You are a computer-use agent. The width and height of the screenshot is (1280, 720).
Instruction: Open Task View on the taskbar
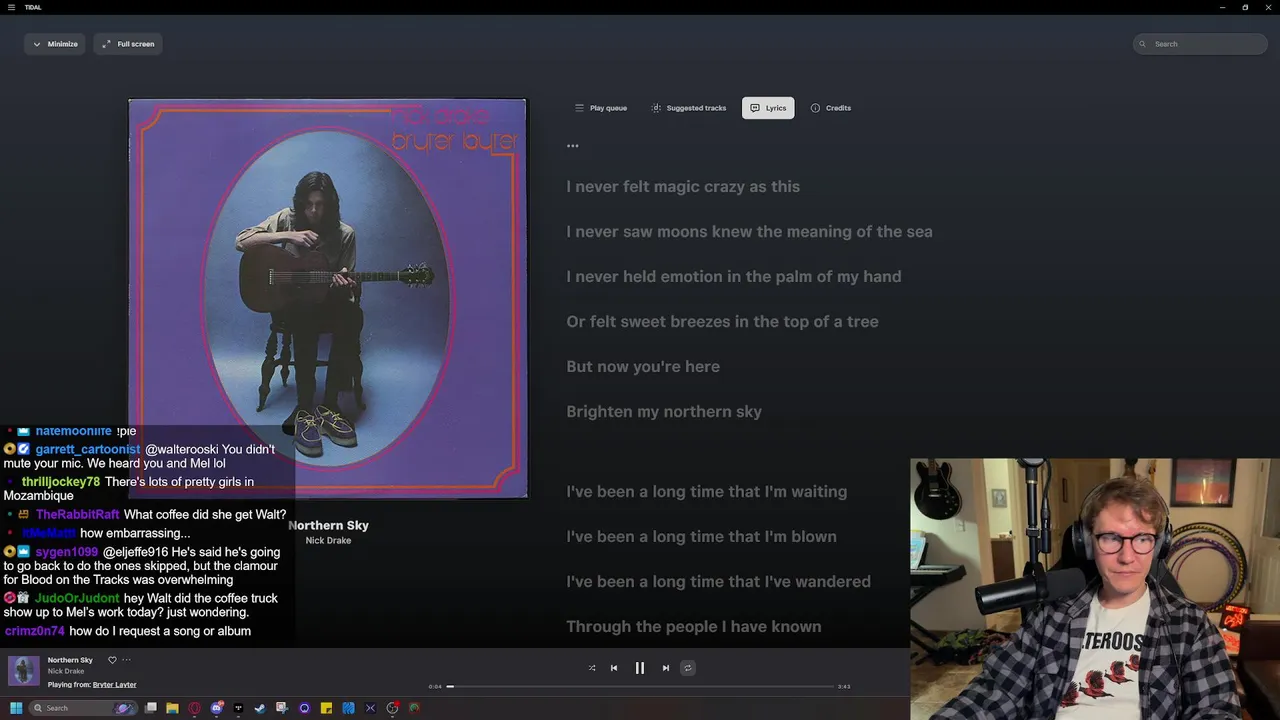151,708
